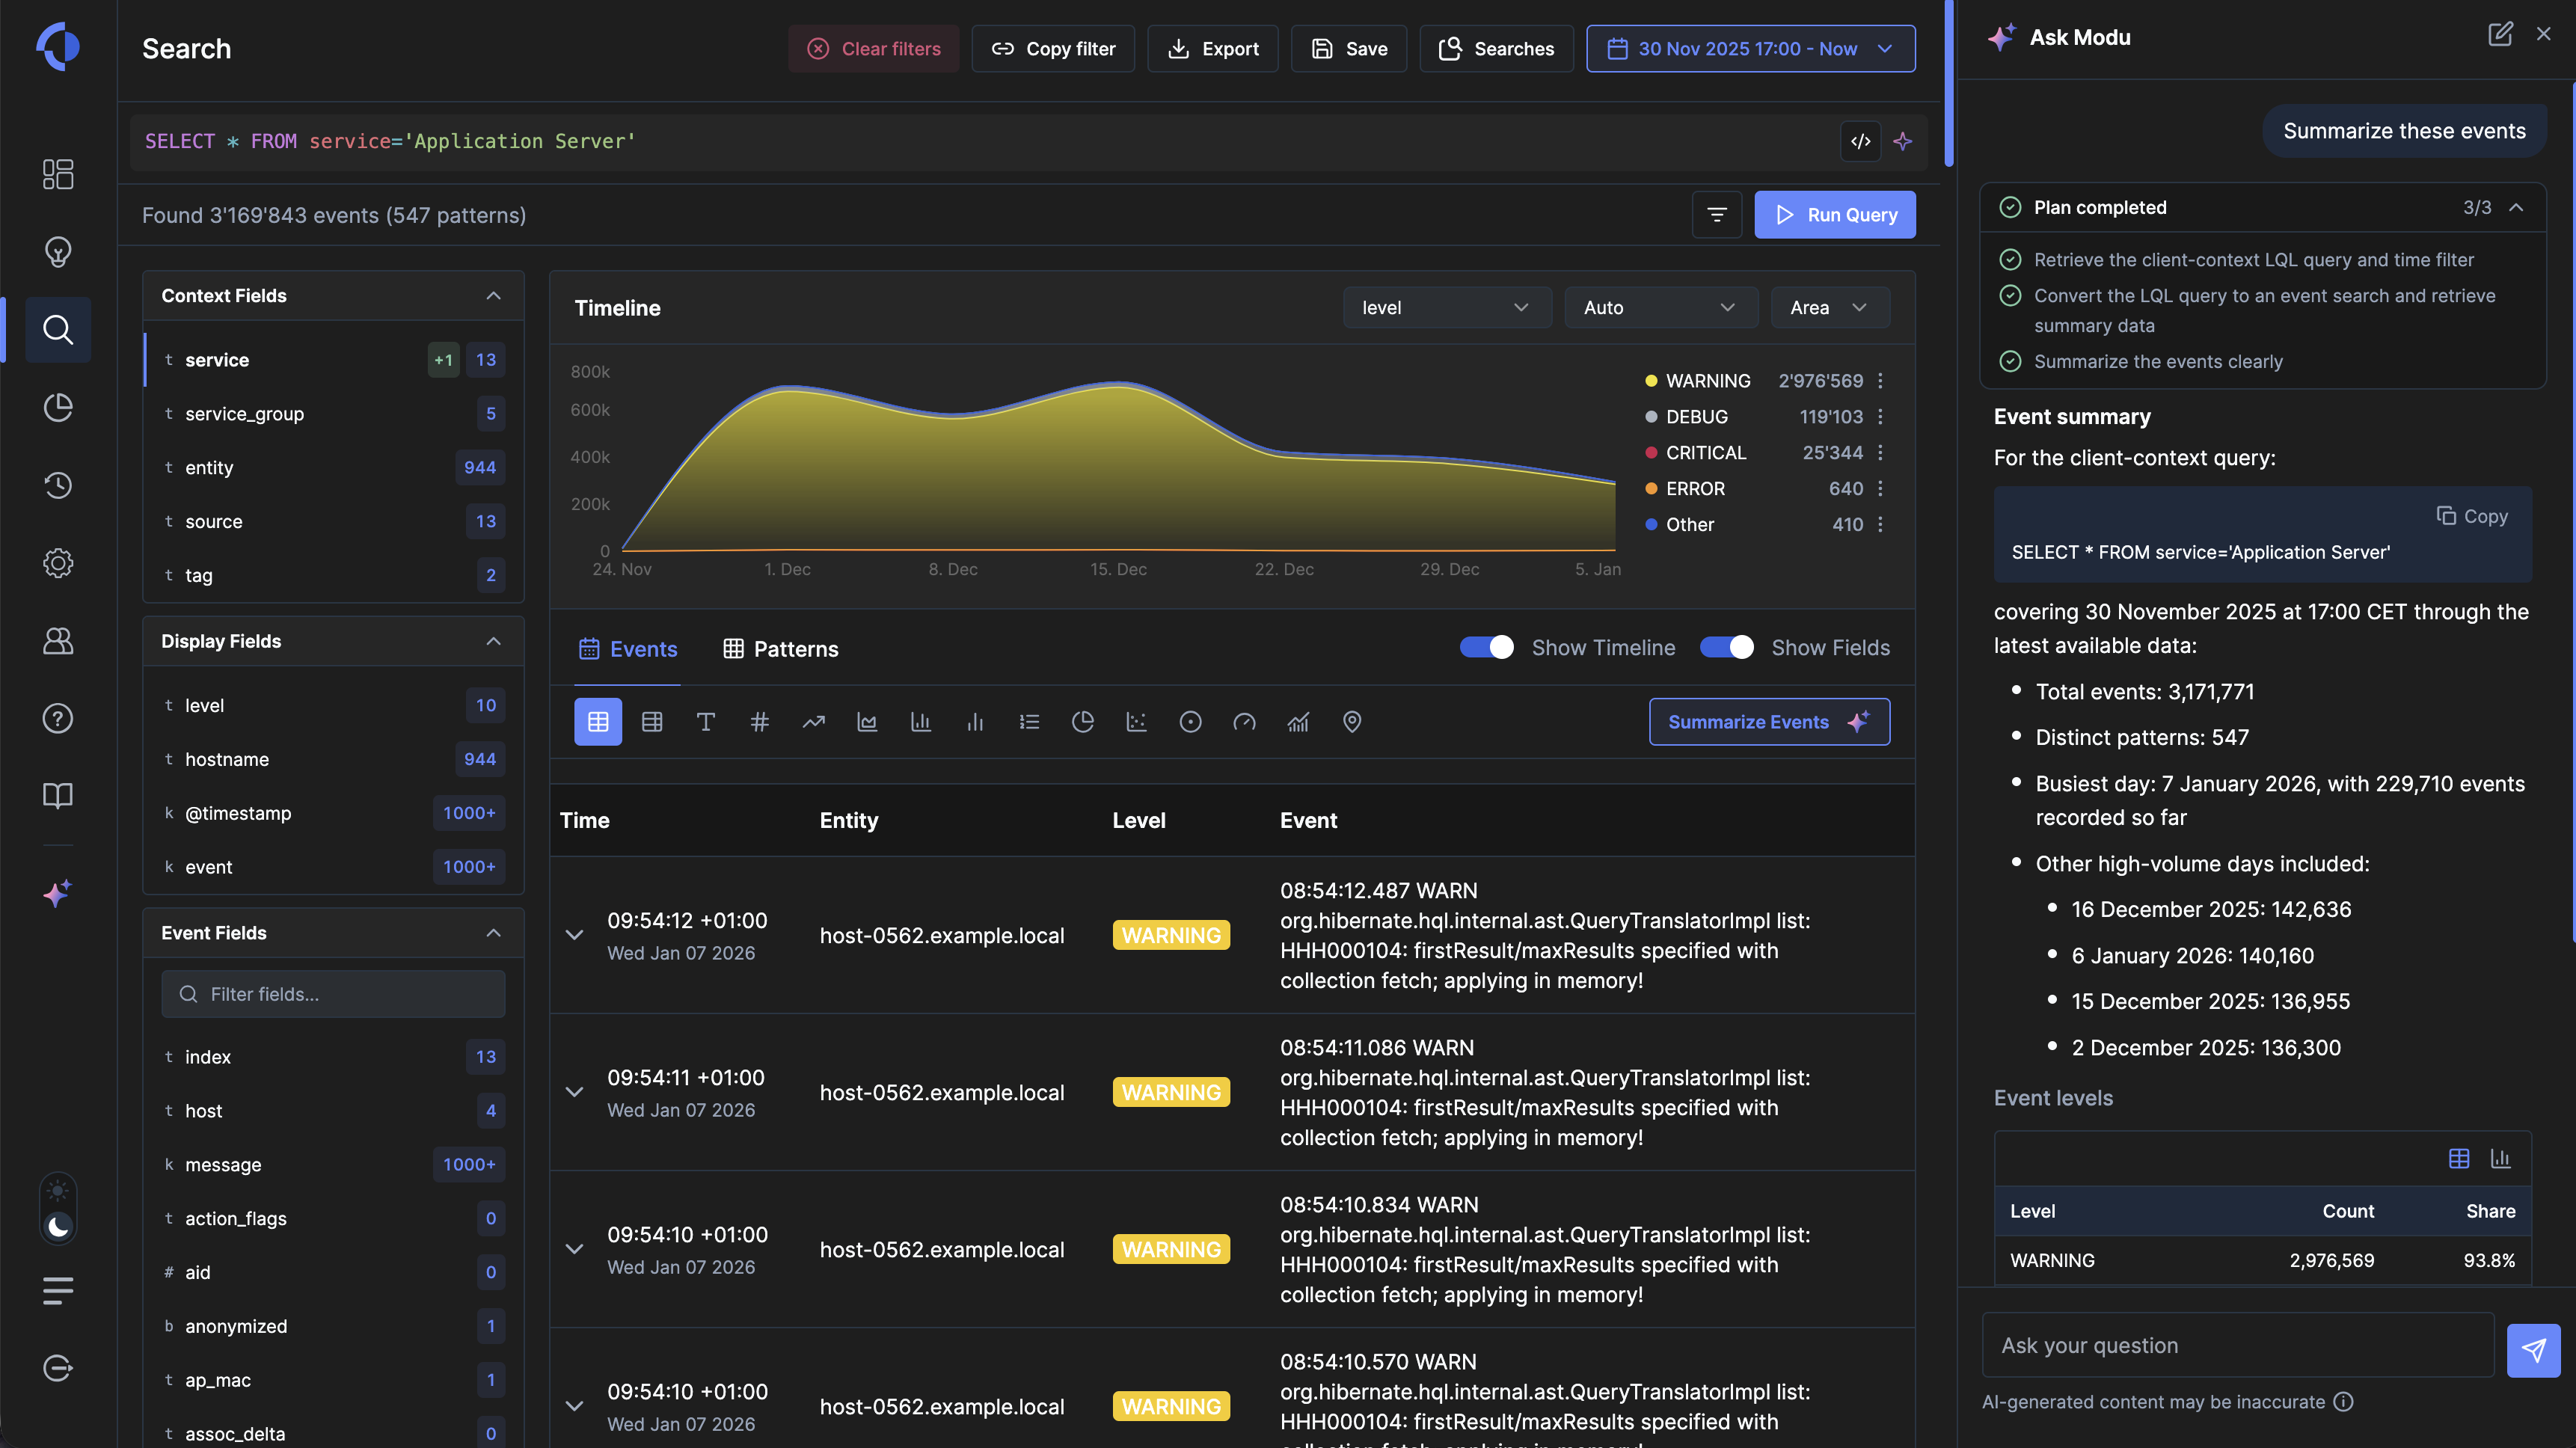Open the AI sparkle icon in the sidebar
This screenshot has height=1448, width=2576.
pyautogui.click(x=58, y=893)
